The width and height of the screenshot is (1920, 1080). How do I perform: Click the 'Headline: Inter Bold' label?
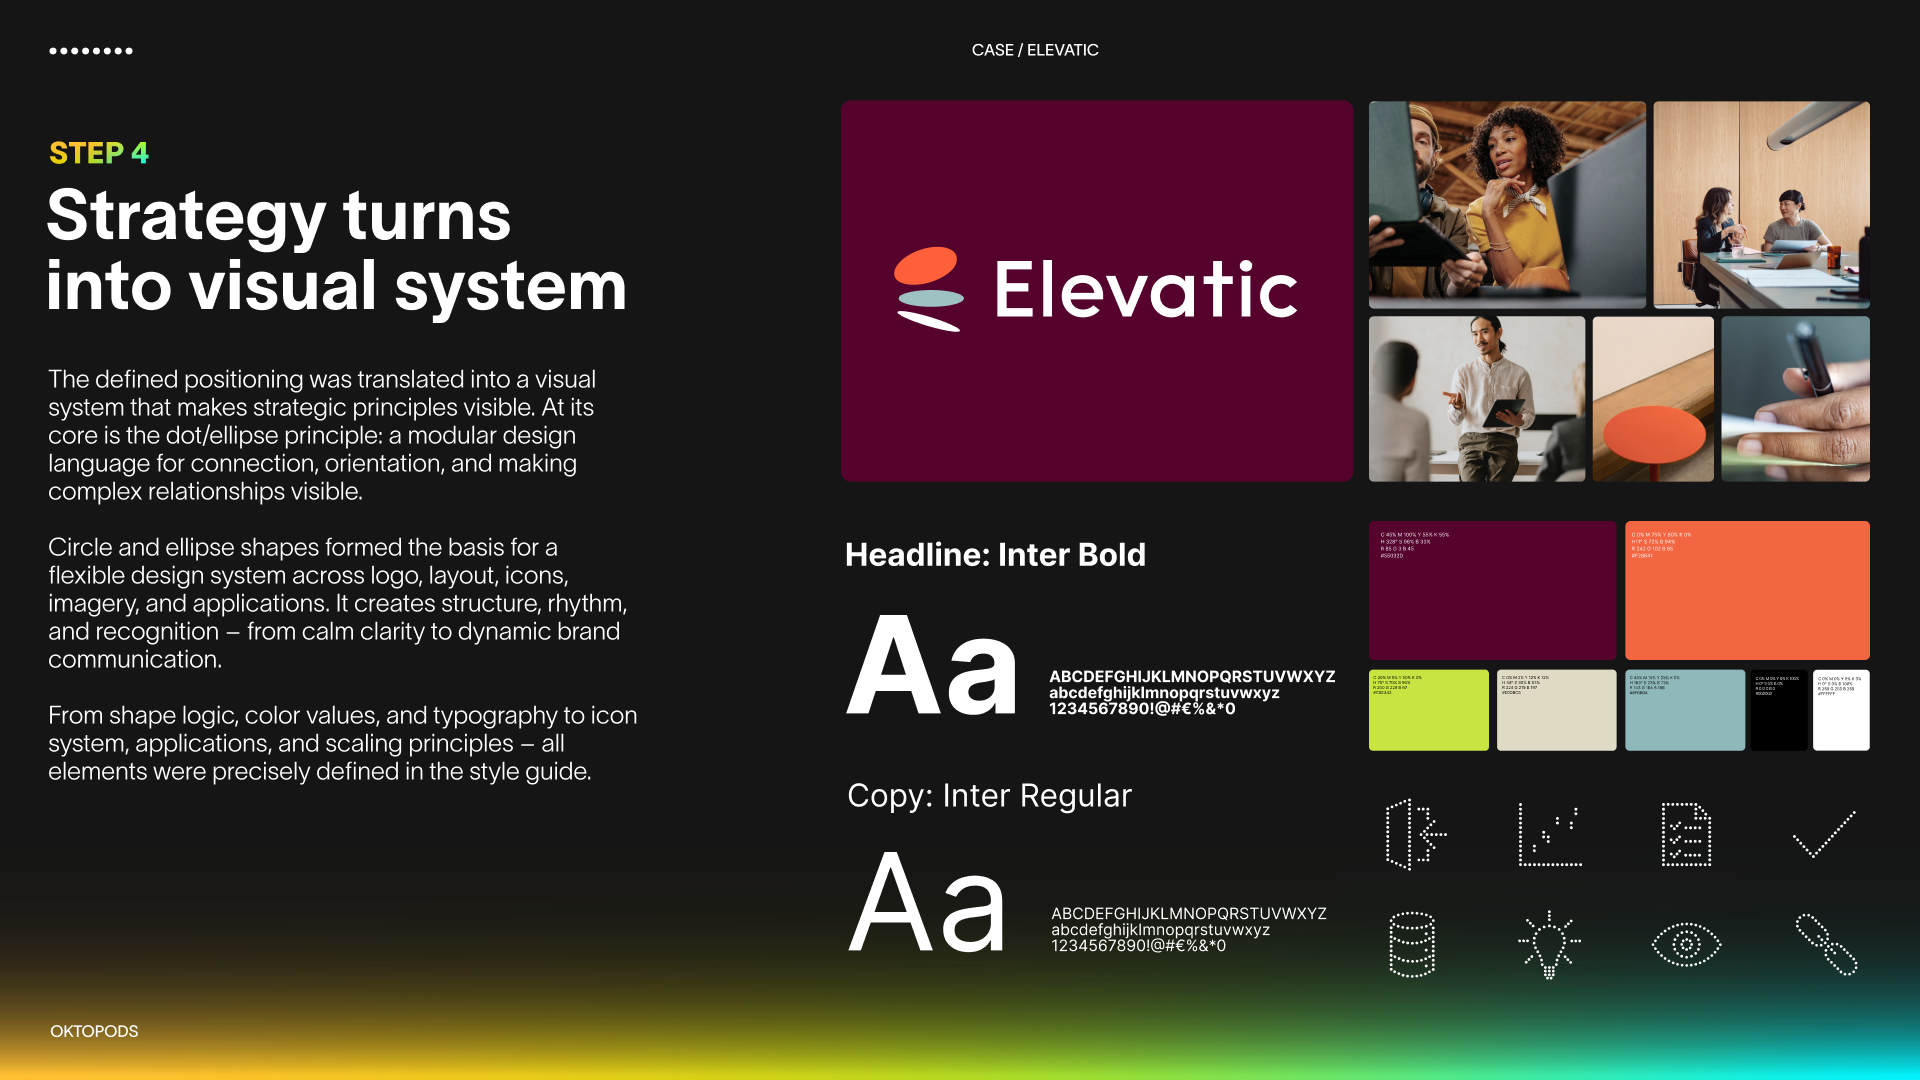[995, 555]
